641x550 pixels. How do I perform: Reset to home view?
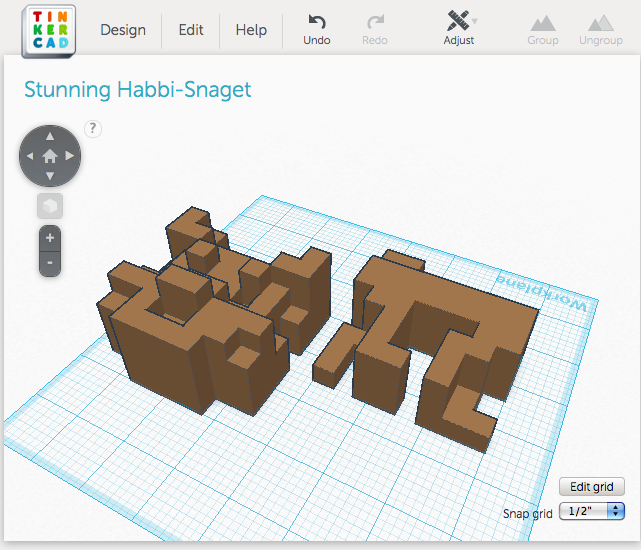click(50, 156)
